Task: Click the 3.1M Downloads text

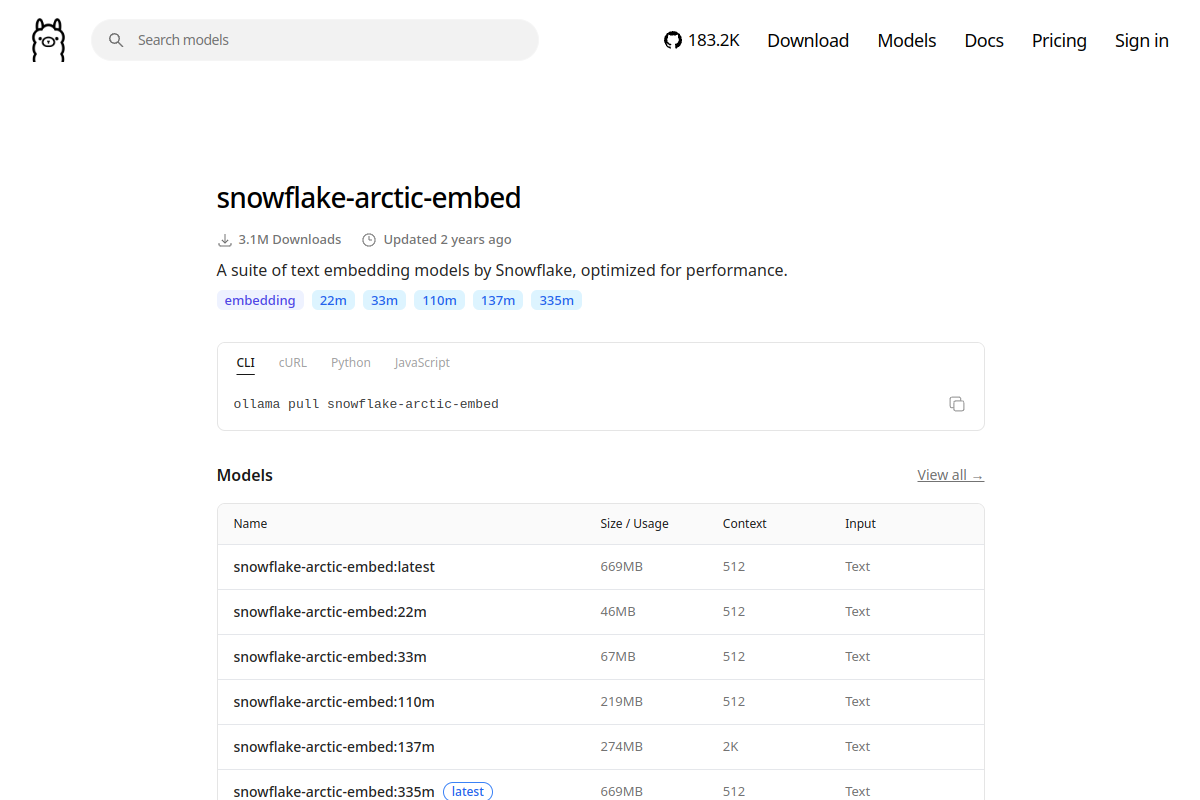Action: pyautogui.click(x=290, y=240)
